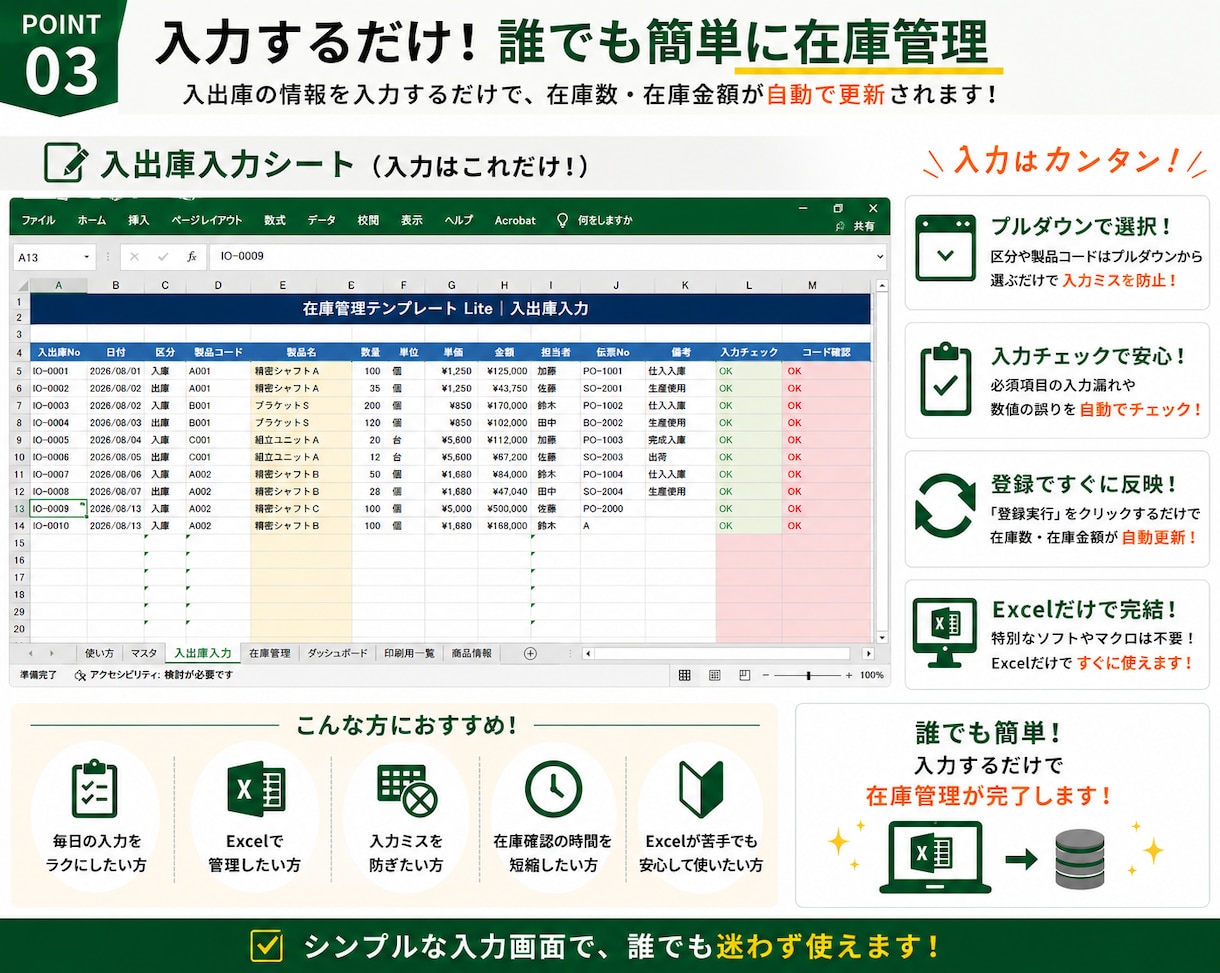The height and width of the screenshot is (973, 1220).
Task: Click the 共有 share button
Action: pos(856,227)
